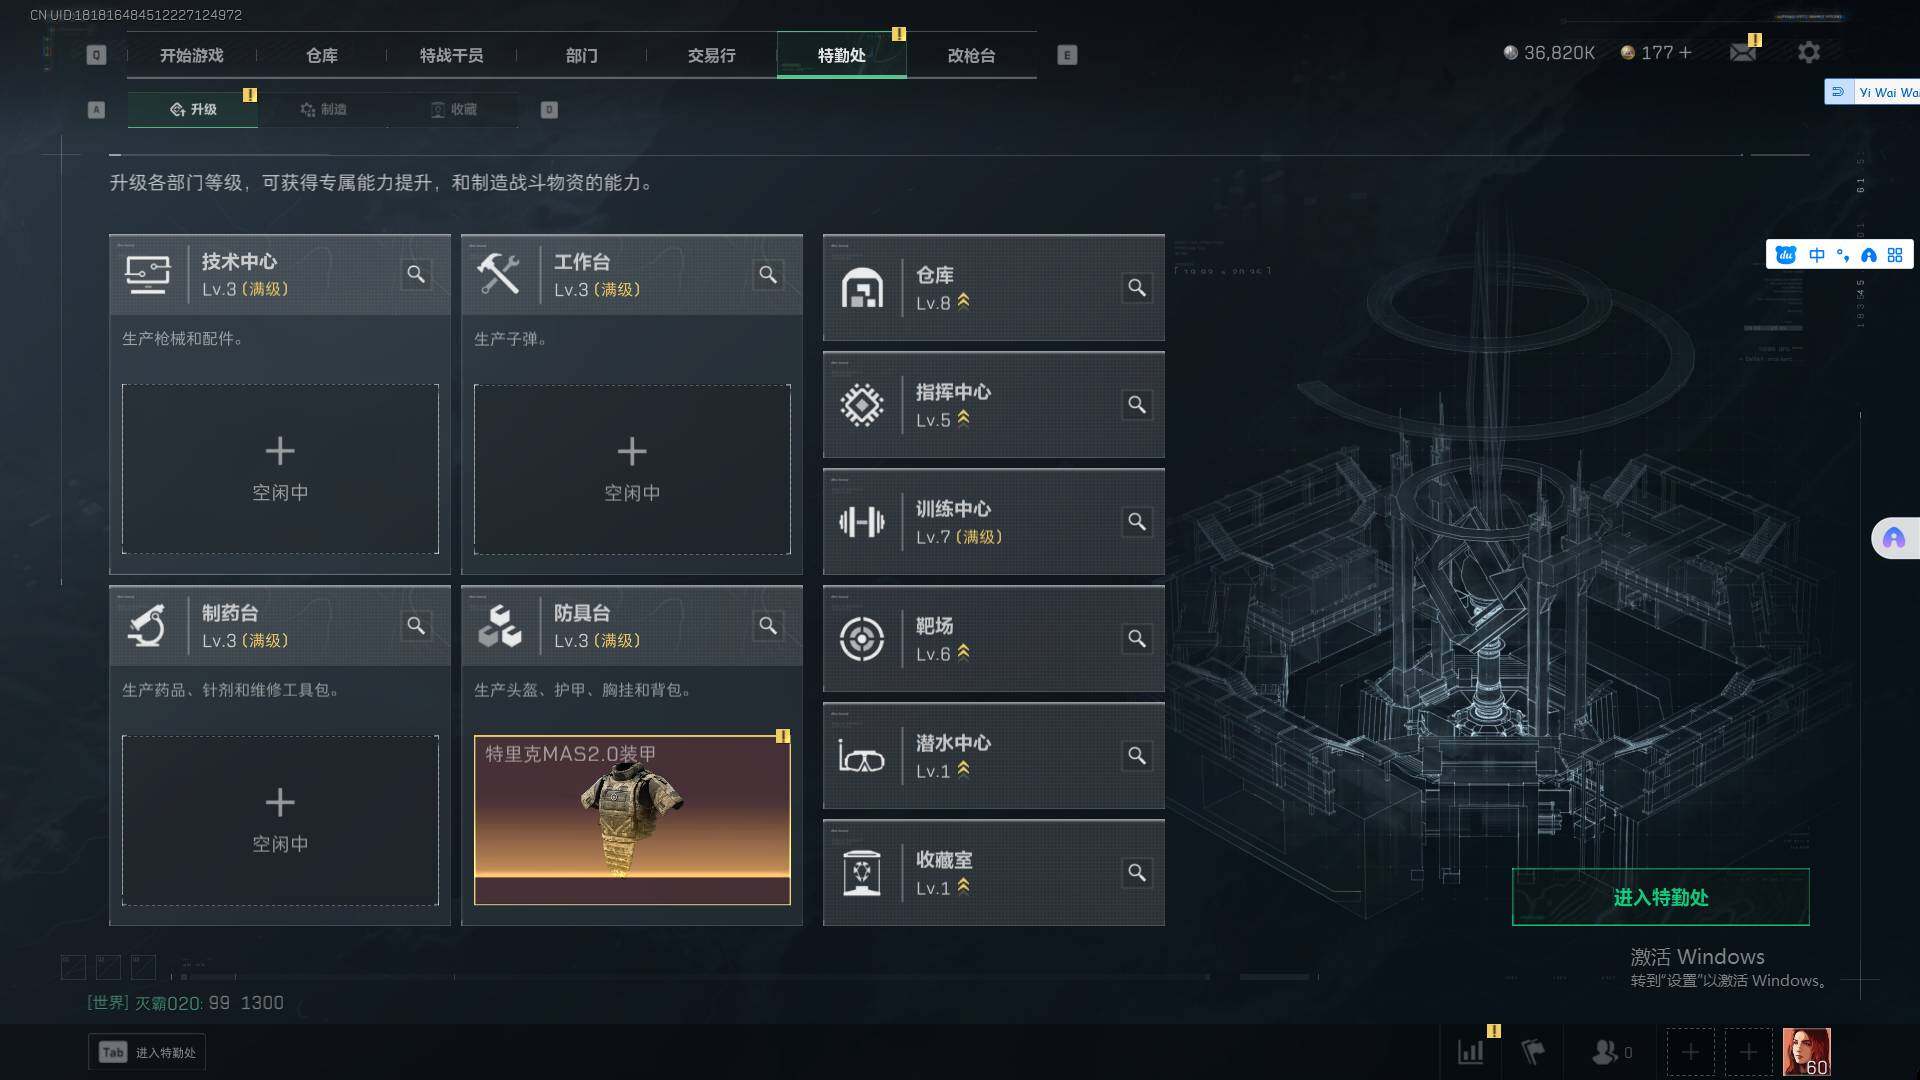Click the 进入特勤处 green button
This screenshot has height=1080, width=1920.
pos(1660,897)
